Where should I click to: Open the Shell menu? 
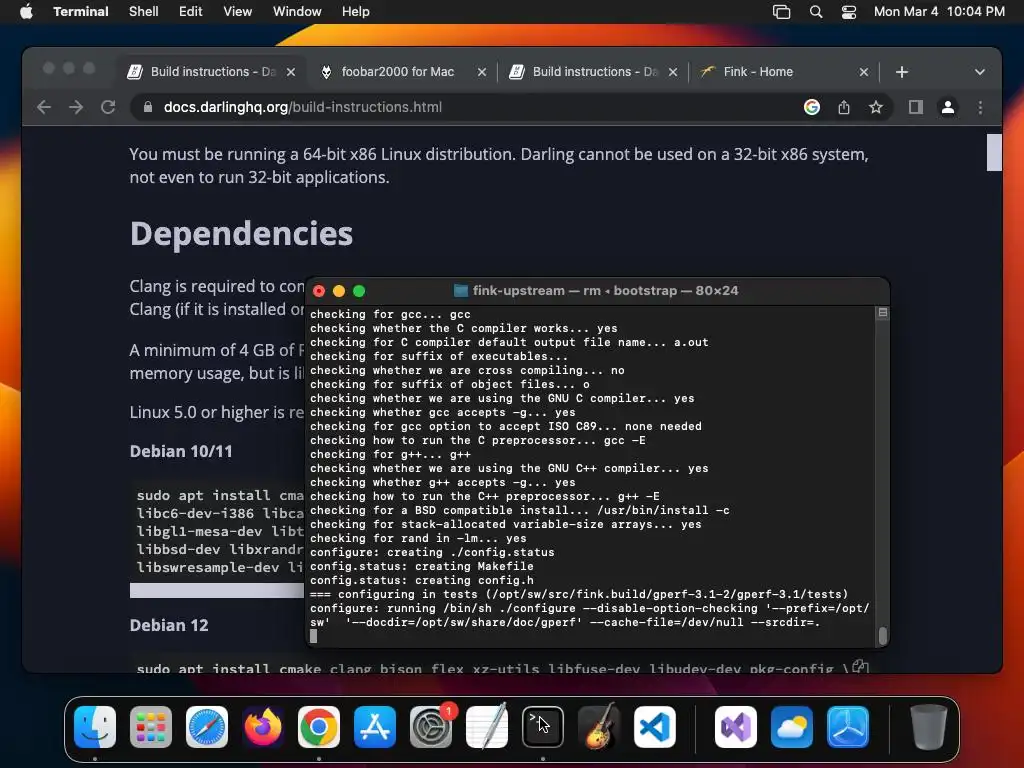tap(144, 12)
